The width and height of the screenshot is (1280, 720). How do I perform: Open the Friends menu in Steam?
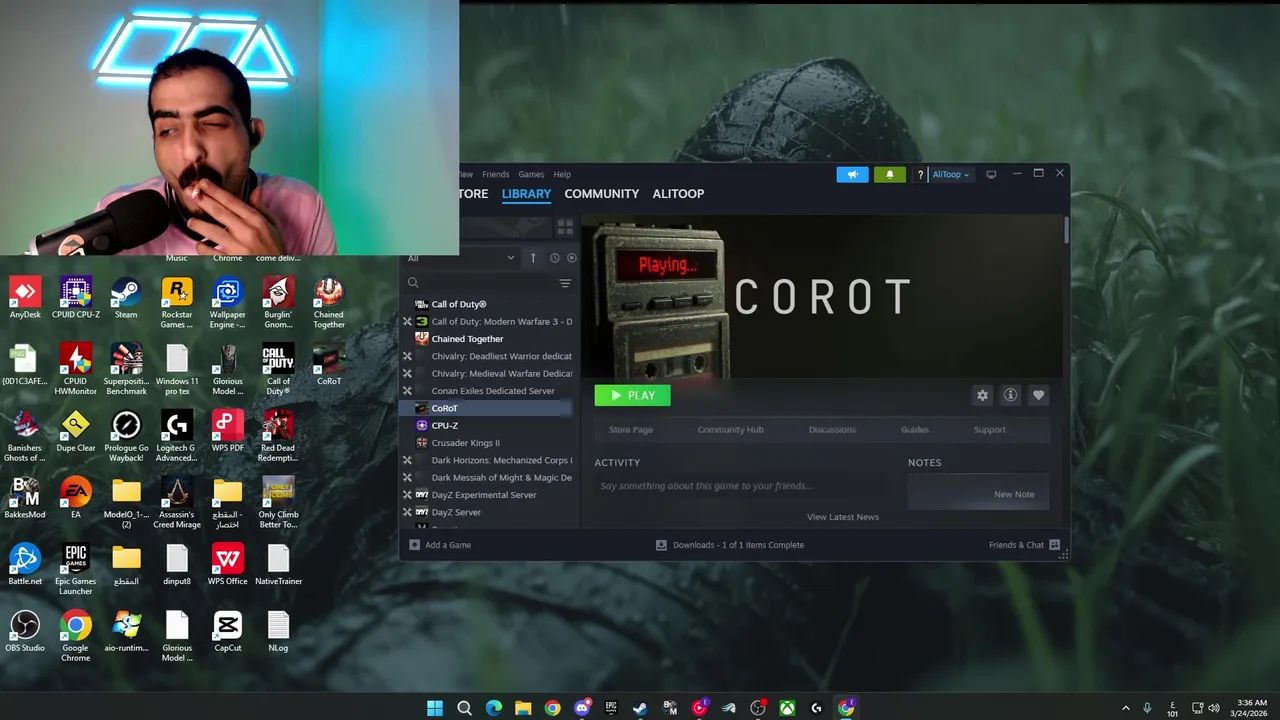495,174
